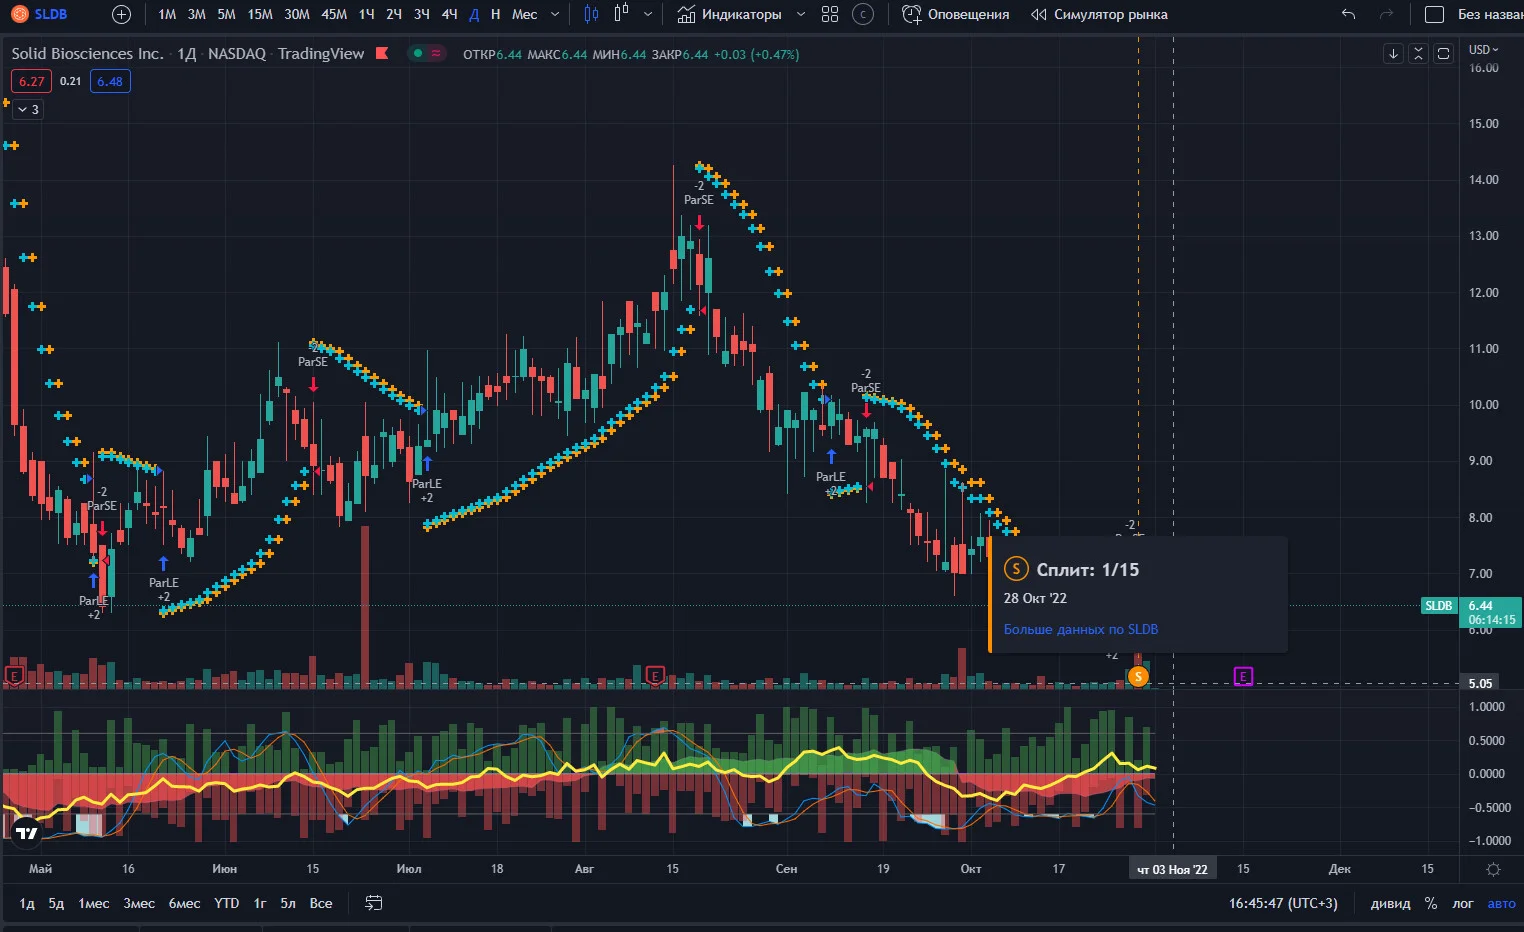Undo the last chart action
Viewport: 1524px width, 932px height.
point(1348,14)
